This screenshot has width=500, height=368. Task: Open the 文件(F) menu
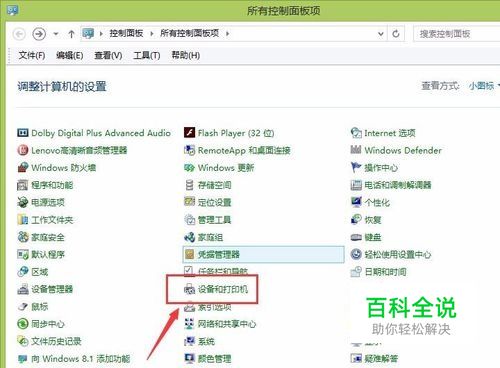click(x=32, y=55)
